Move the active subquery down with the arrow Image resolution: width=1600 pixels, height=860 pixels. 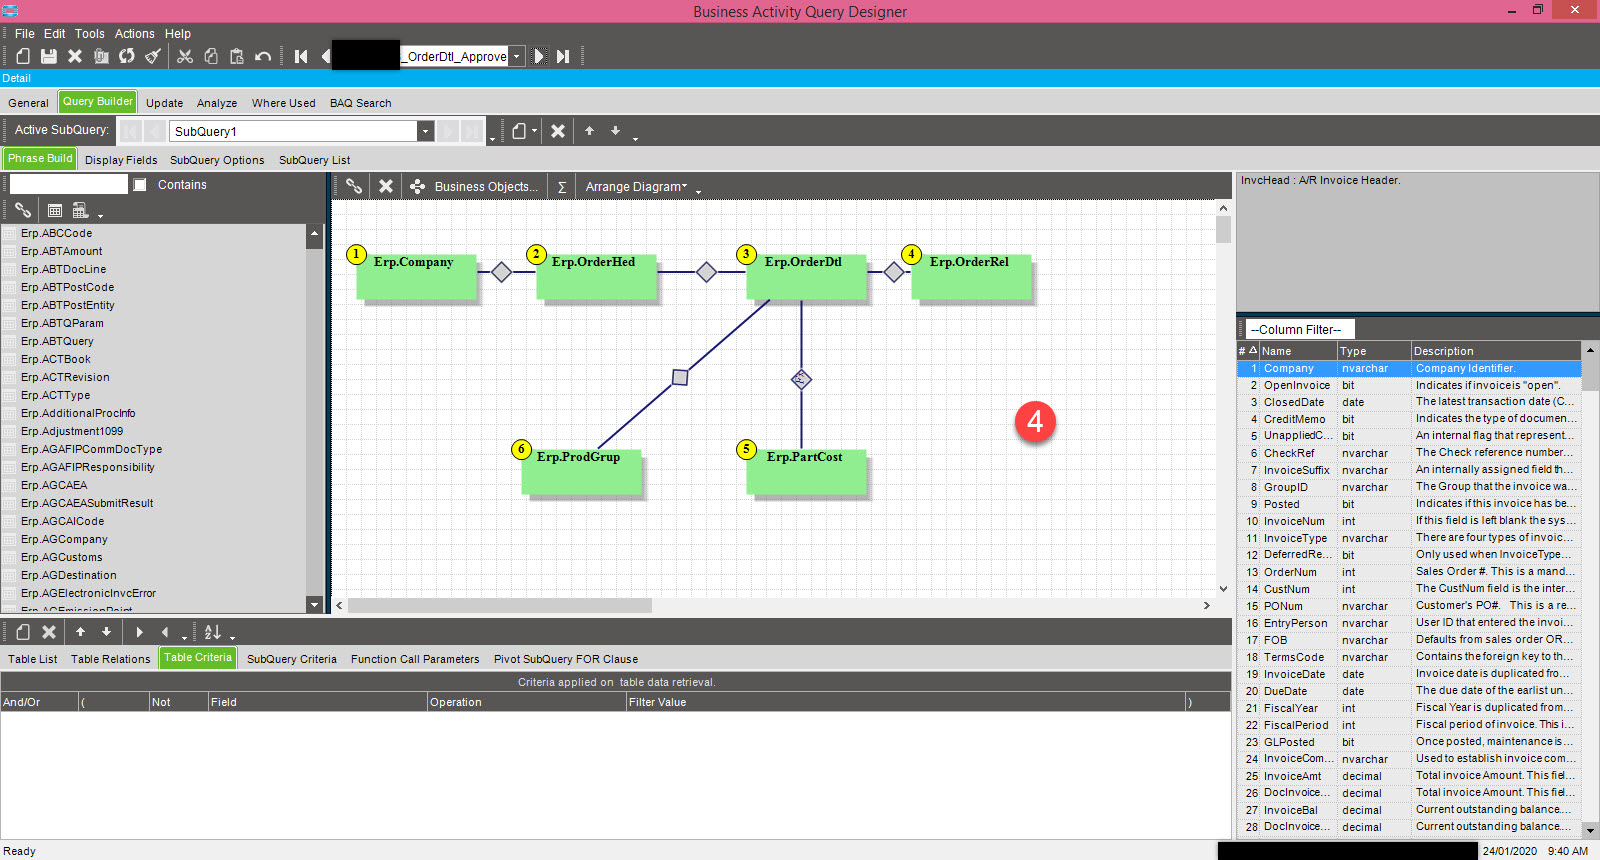click(x=615, y=131)
